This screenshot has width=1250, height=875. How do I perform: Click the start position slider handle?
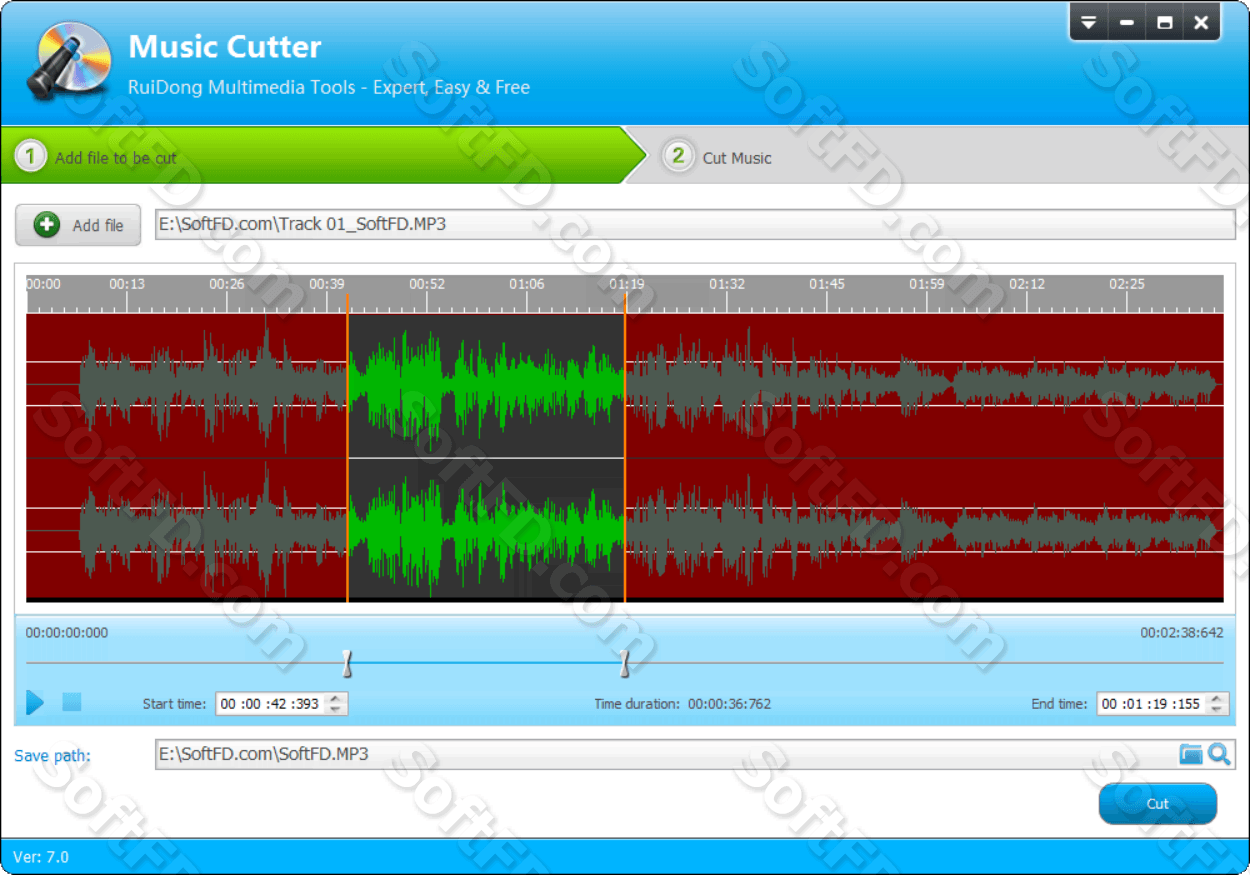pyautogui.click(x=347, y=663)
